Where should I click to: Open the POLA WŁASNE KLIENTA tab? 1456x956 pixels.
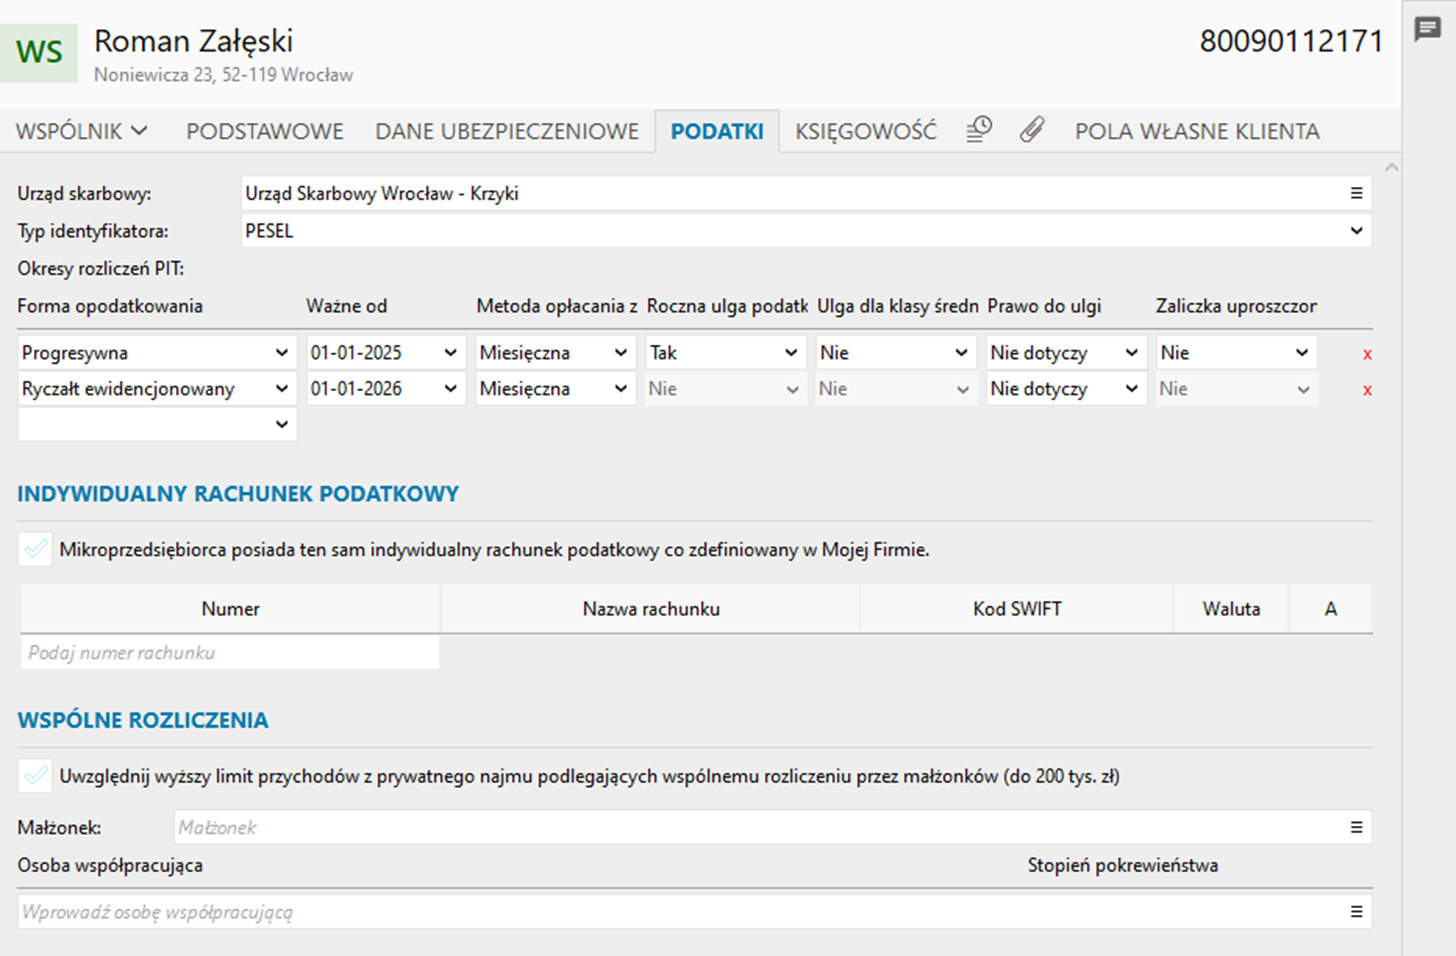[x=1197, y=131]
